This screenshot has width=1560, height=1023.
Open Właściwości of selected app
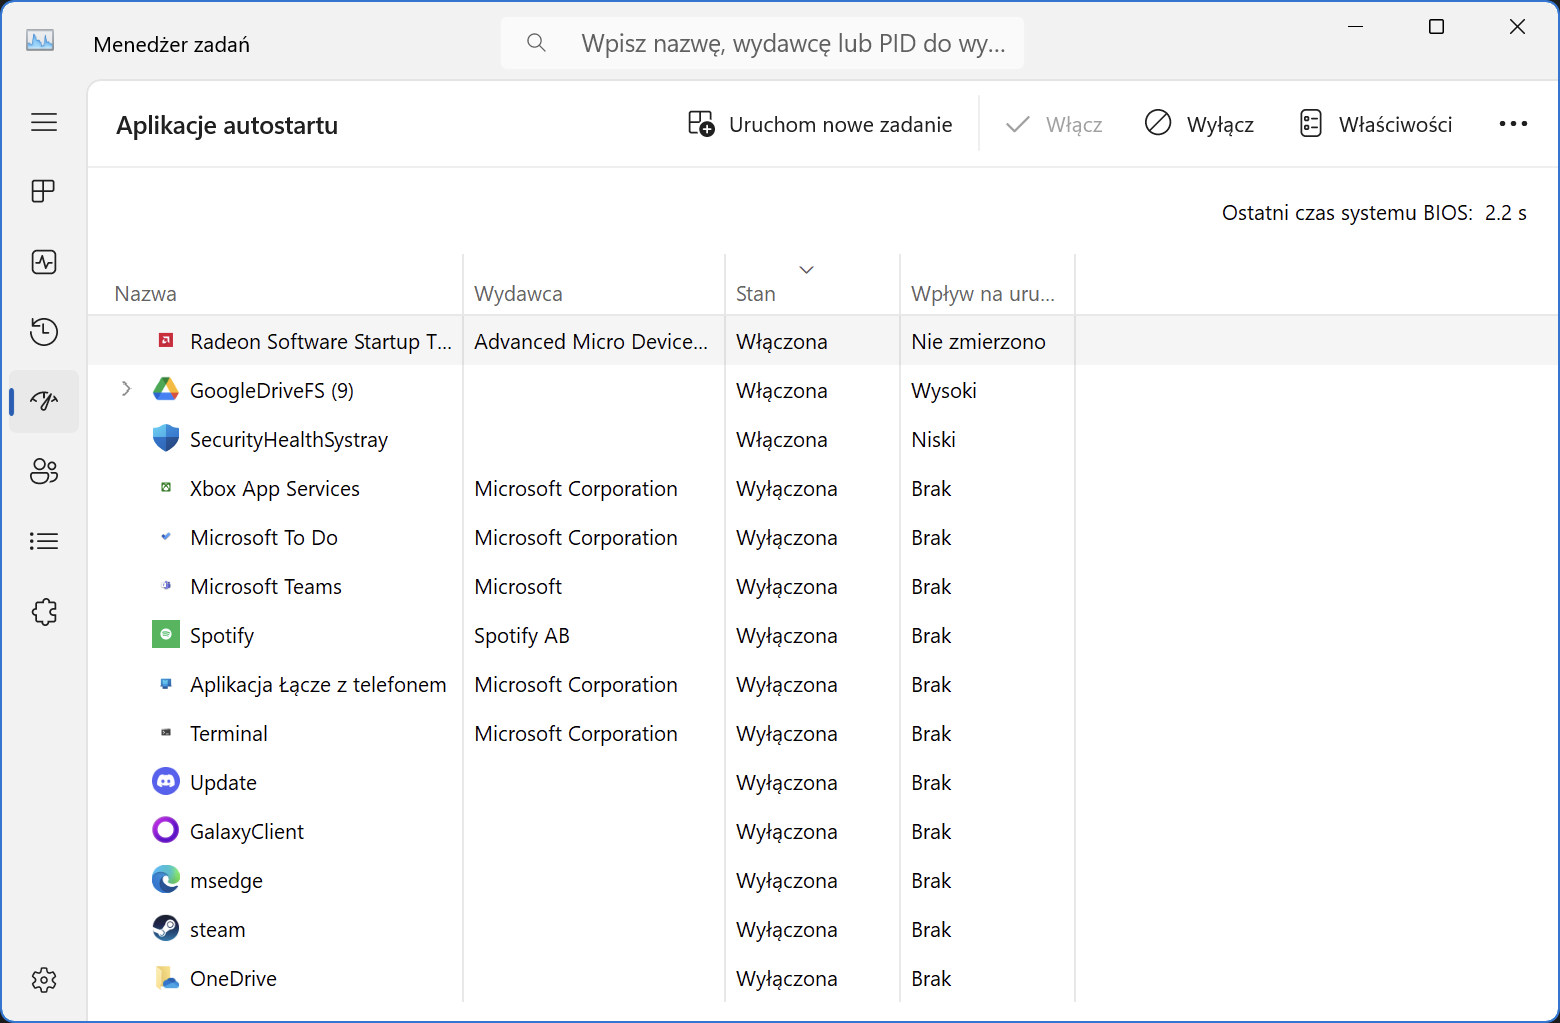point(1376,124)
